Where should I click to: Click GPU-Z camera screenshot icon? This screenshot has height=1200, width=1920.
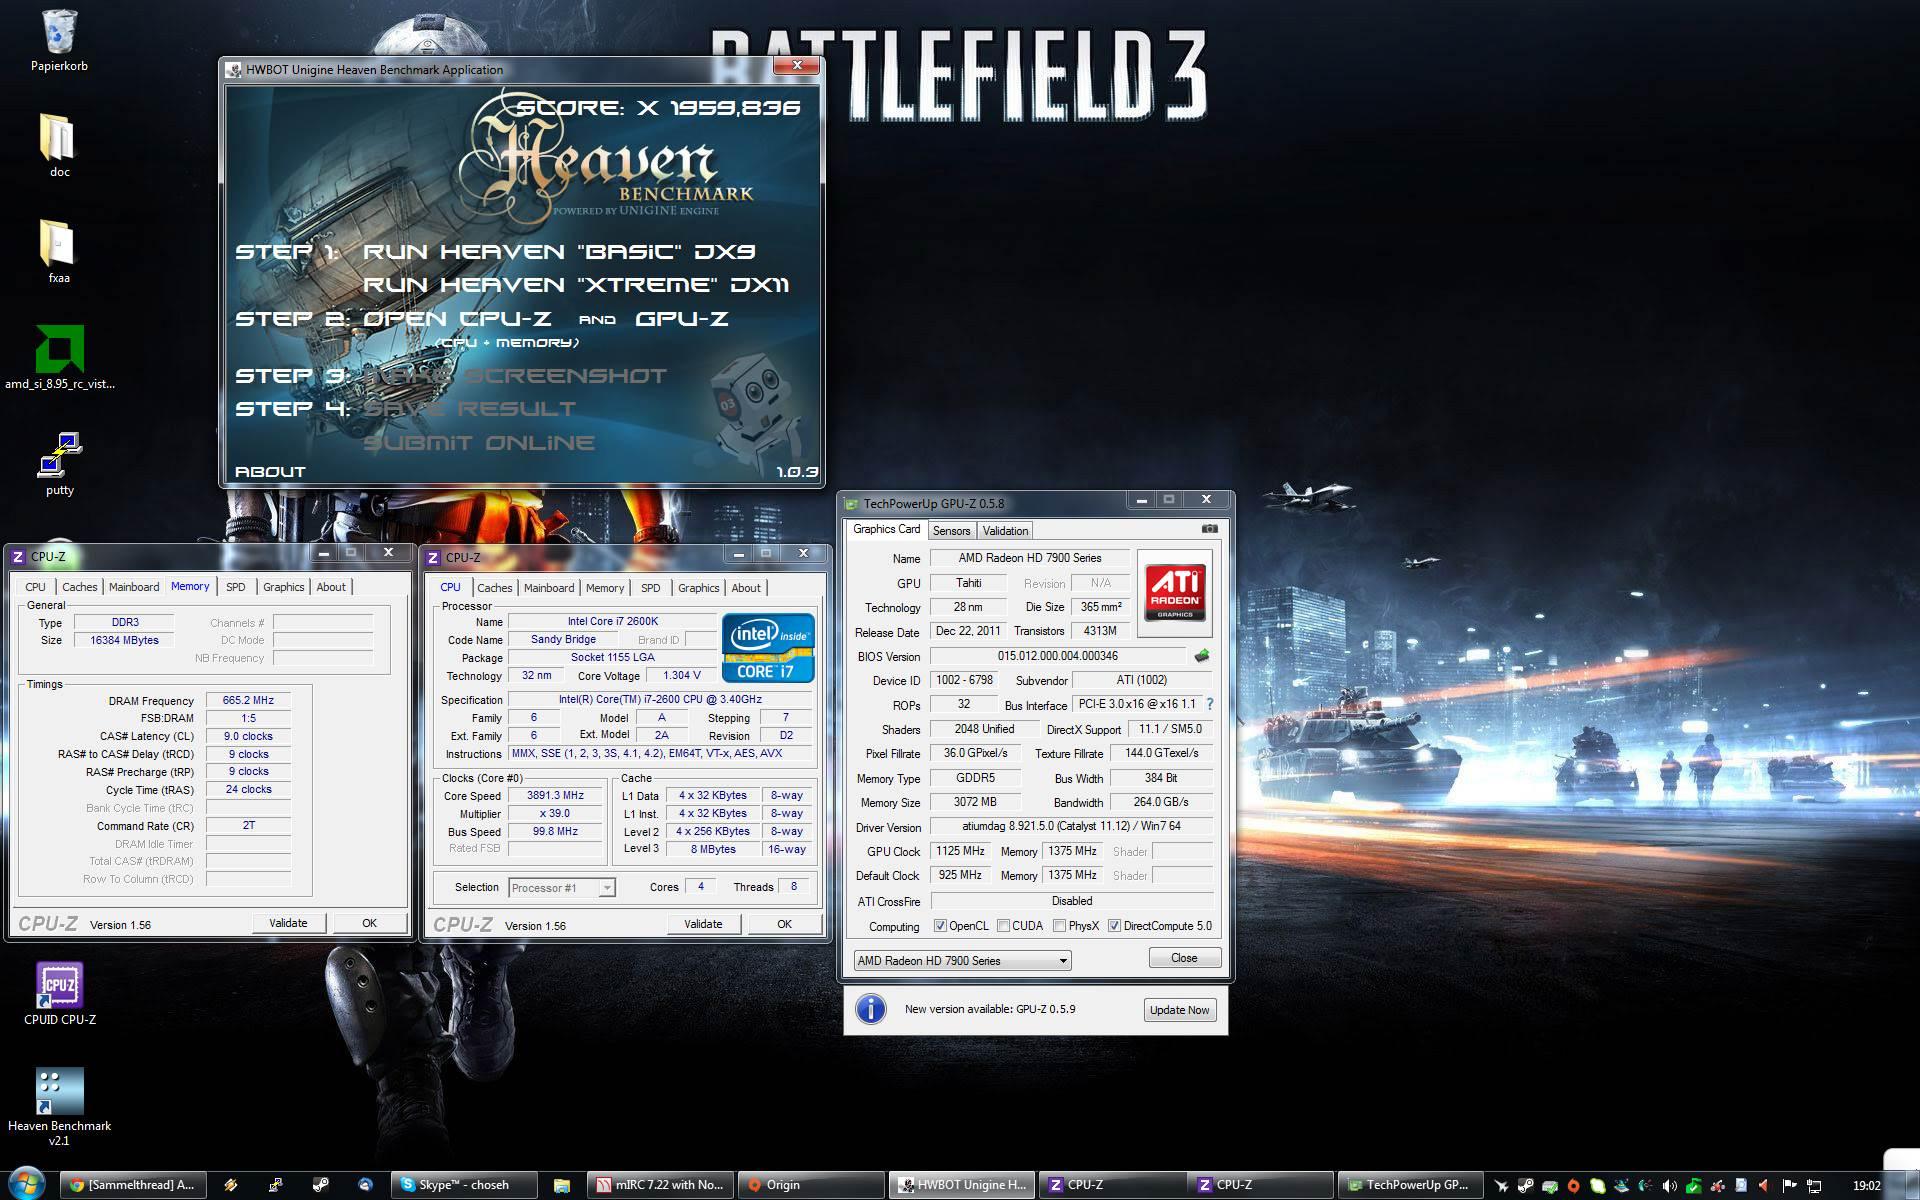click(1209, 529)
